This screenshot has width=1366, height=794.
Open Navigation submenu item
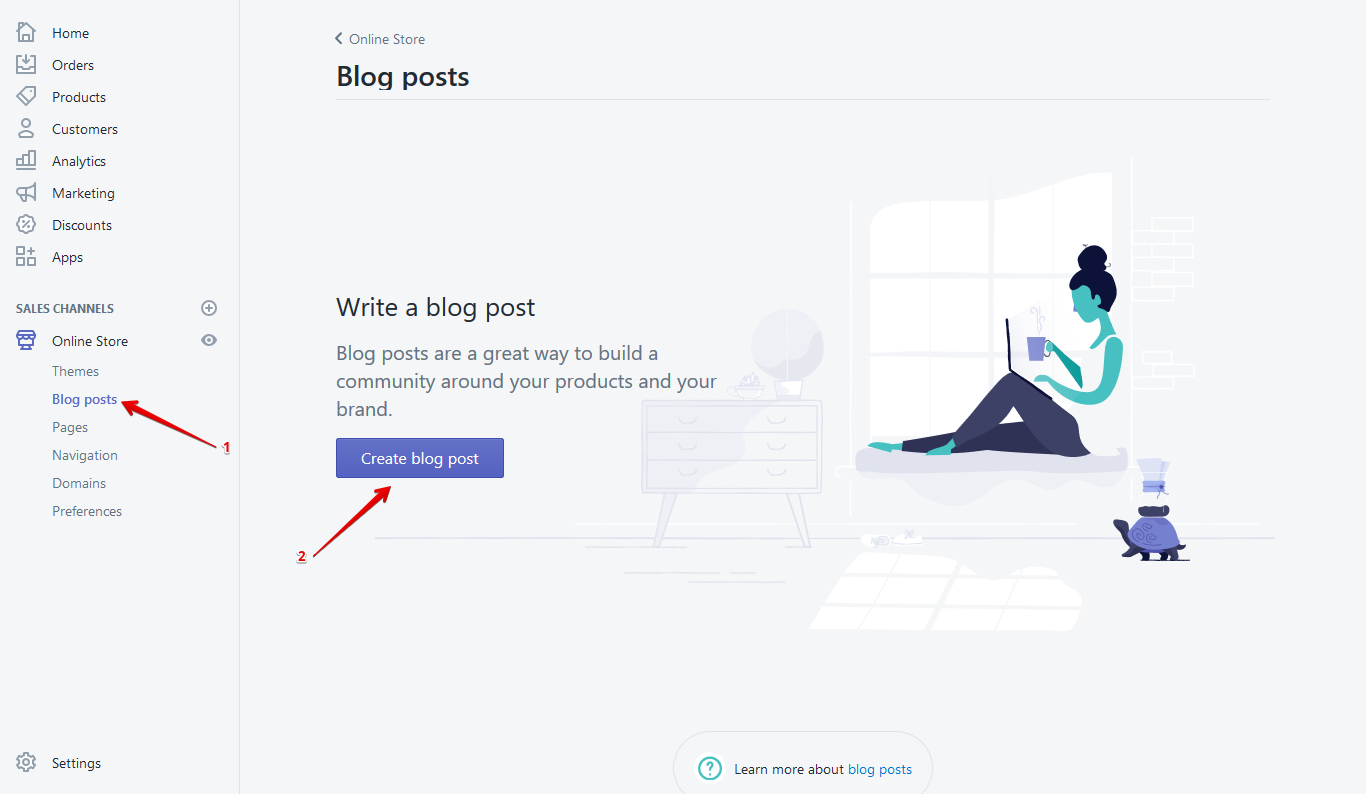tap(85, 455)
